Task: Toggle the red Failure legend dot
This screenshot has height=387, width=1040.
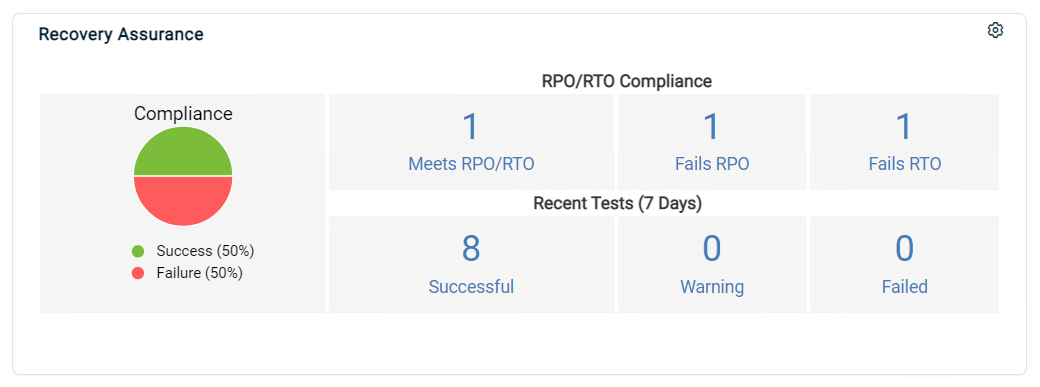Action: click(x=138, y=273)
